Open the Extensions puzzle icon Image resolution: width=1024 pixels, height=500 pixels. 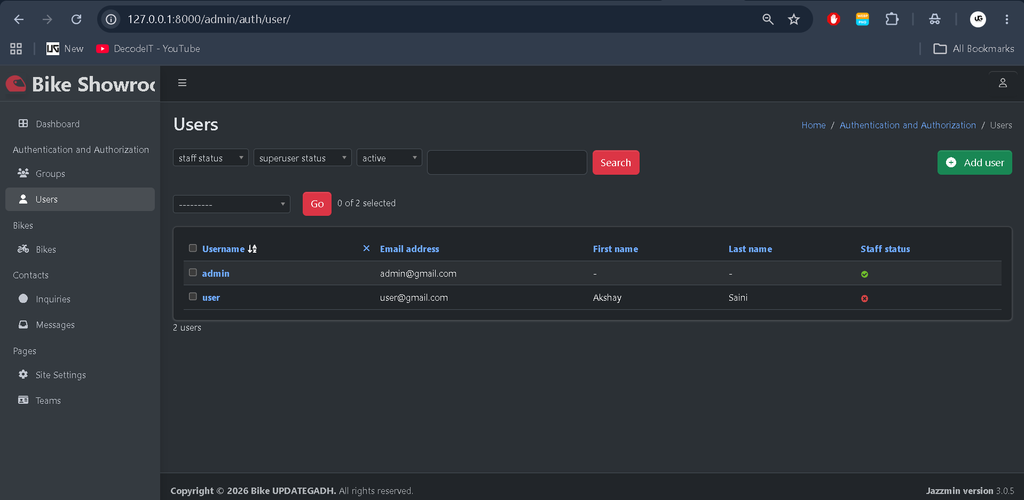coord(891,20)
